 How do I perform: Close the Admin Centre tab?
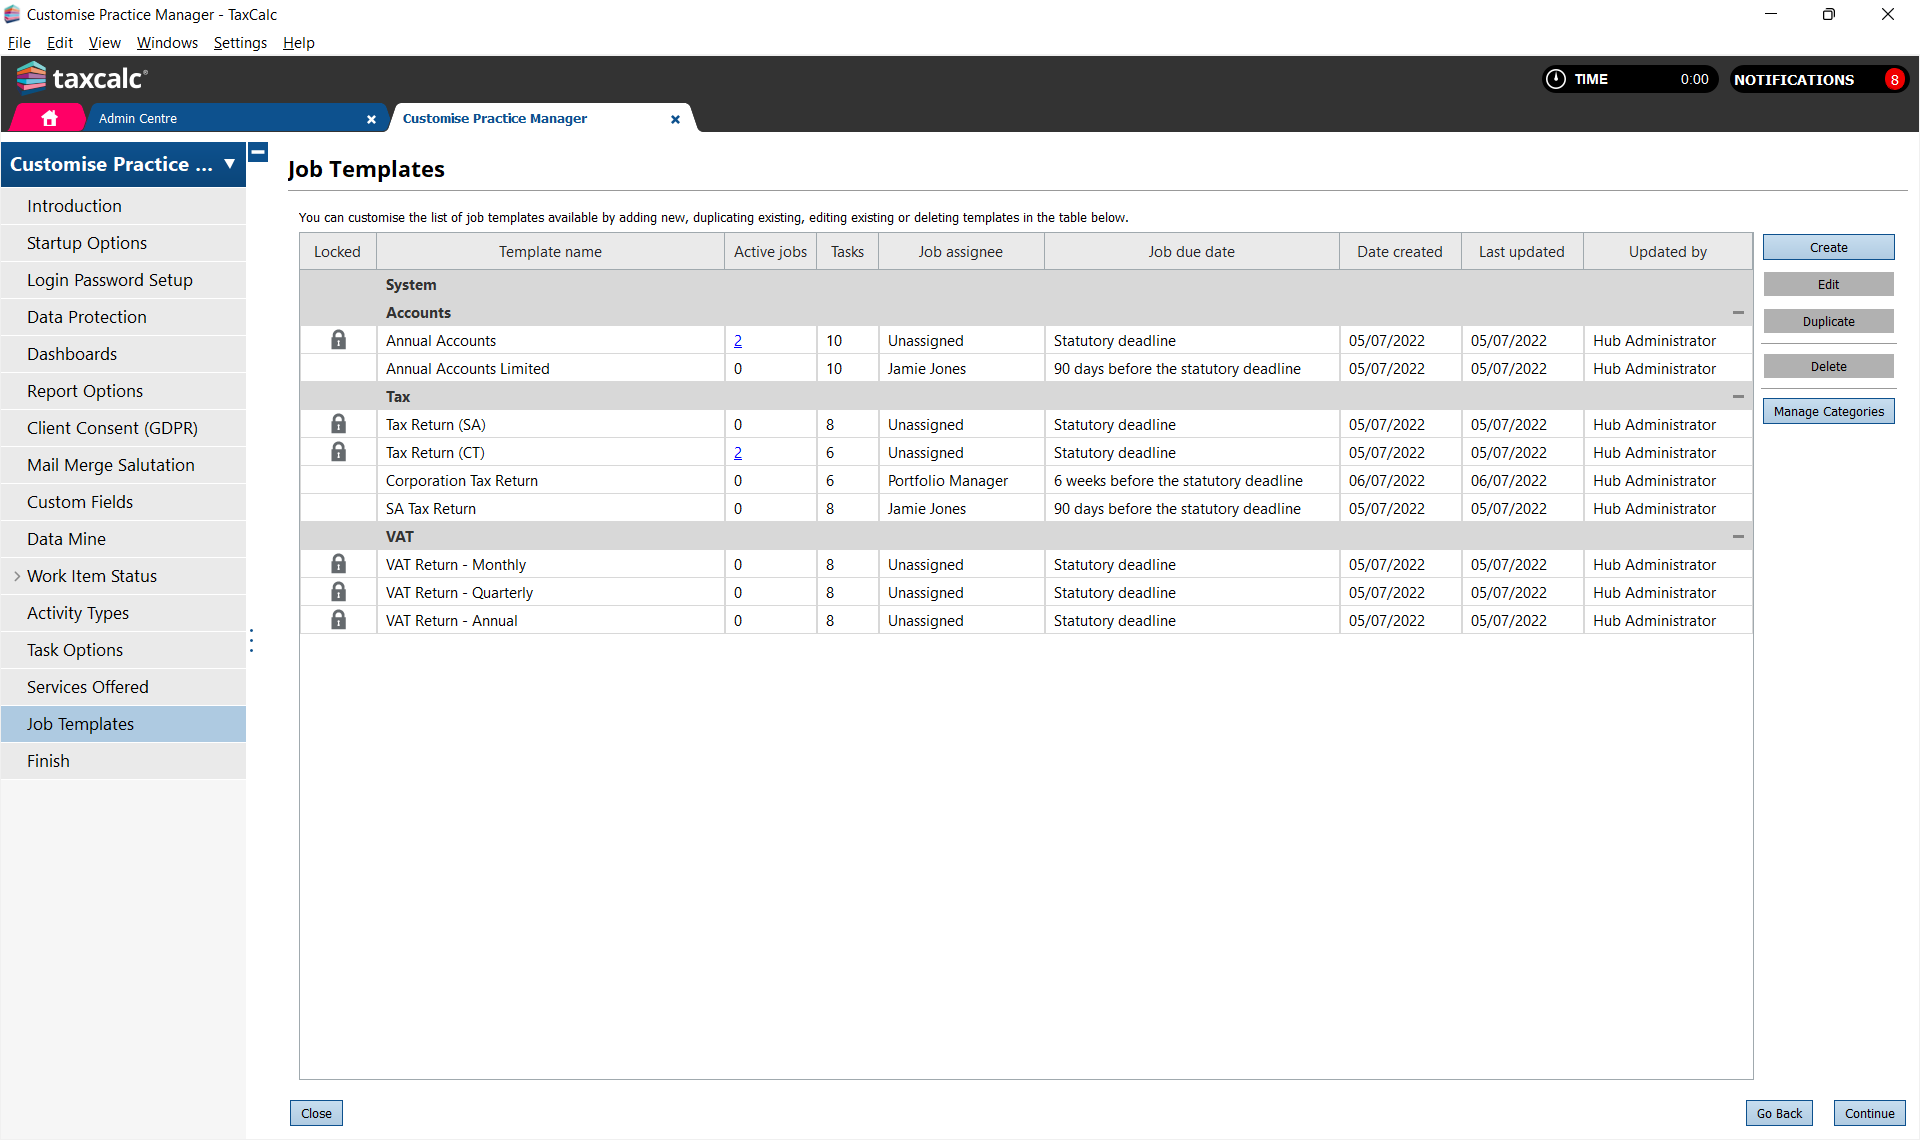pyautogui.click(x=371, y=119)
